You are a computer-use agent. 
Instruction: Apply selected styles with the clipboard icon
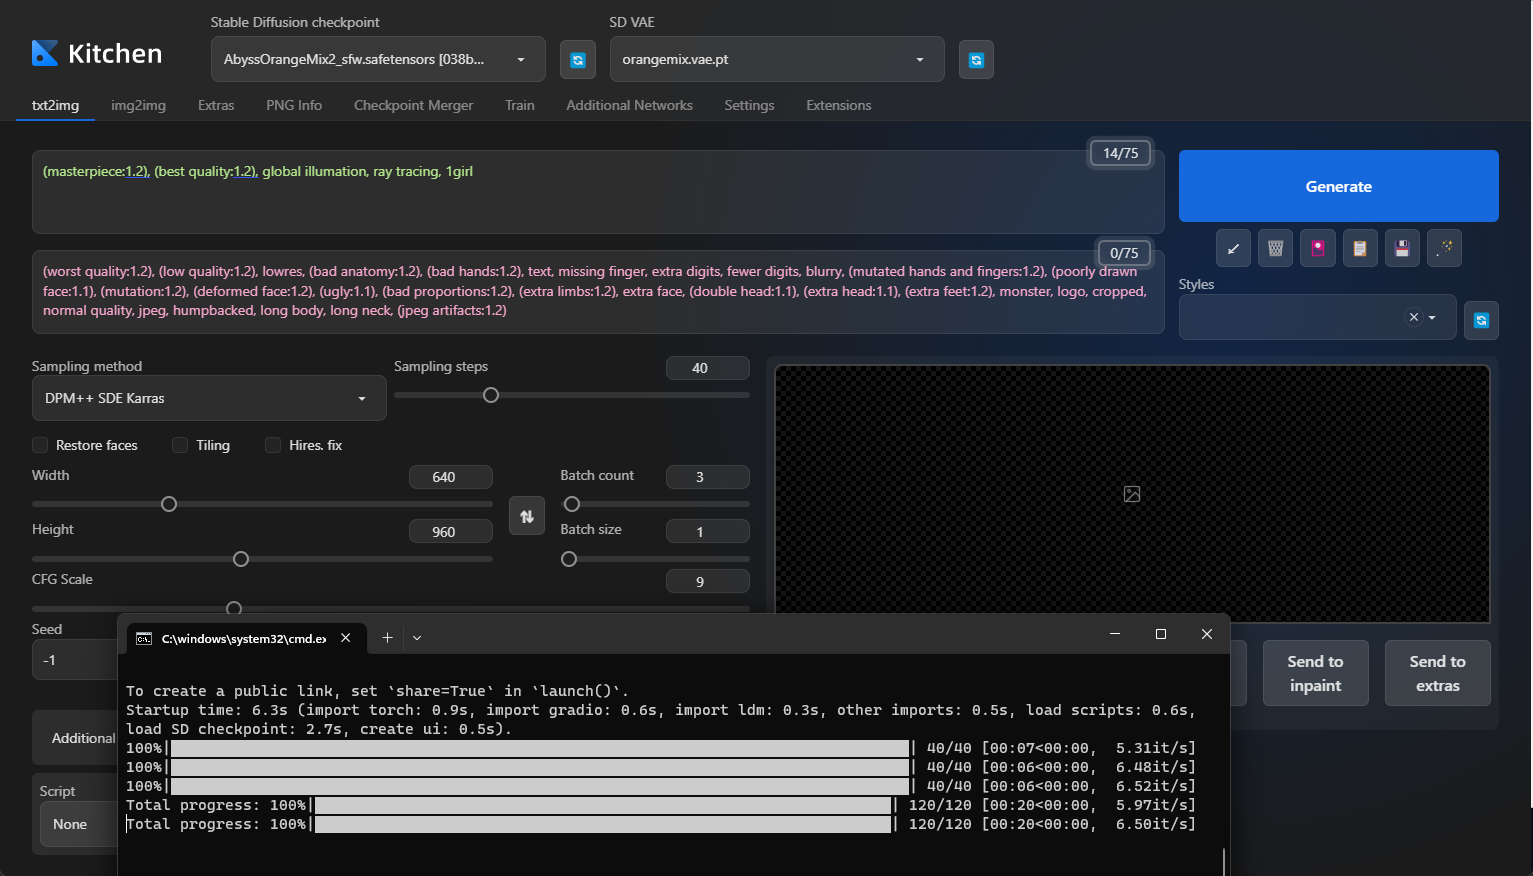[x=1360, y=248]
